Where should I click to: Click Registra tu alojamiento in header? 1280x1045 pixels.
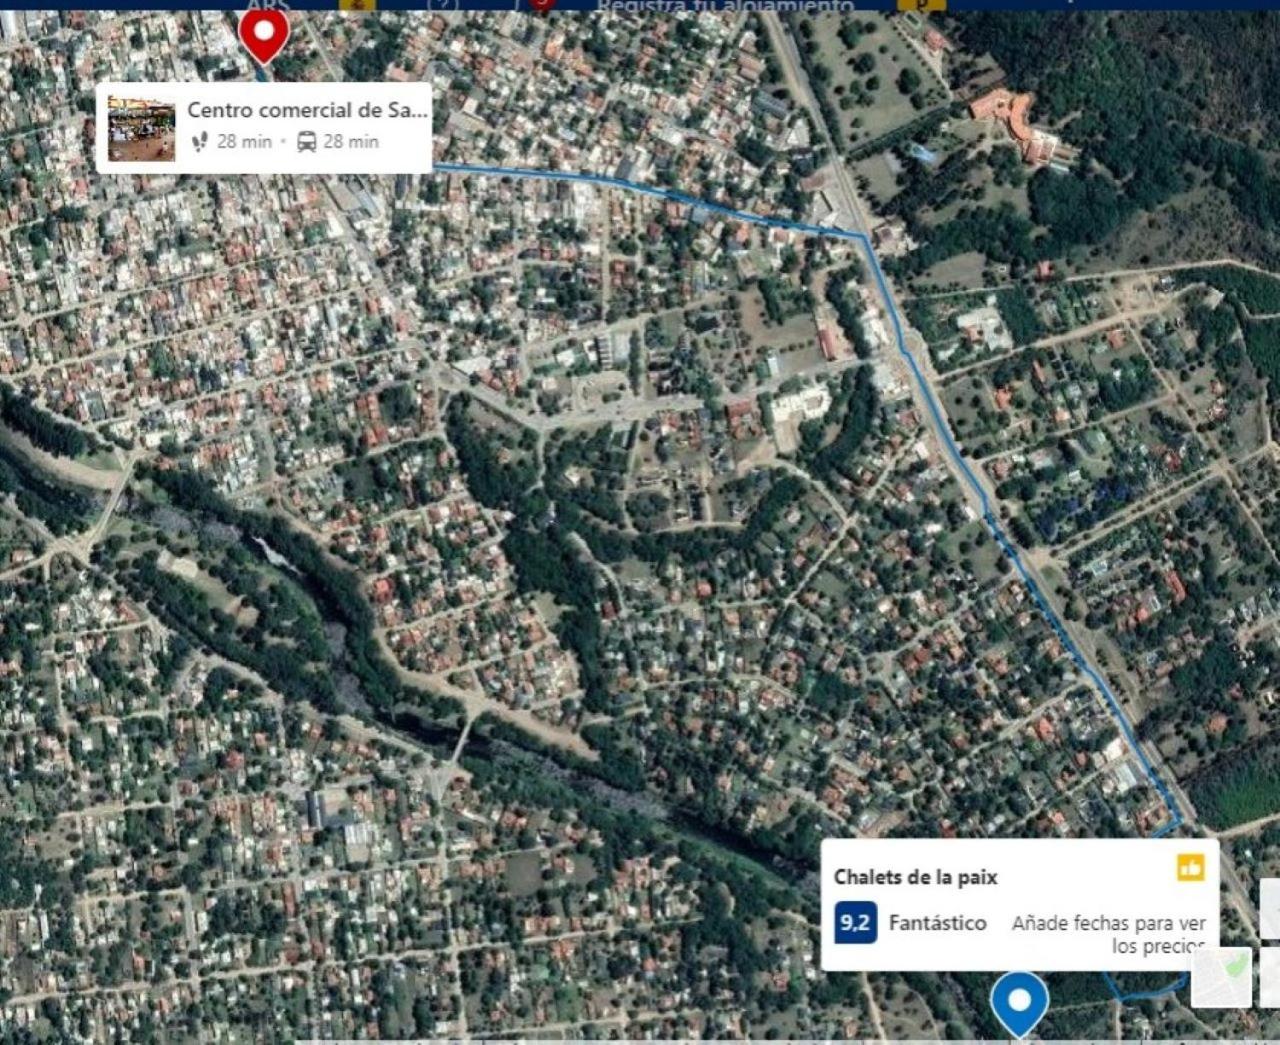tap(725, 5)
